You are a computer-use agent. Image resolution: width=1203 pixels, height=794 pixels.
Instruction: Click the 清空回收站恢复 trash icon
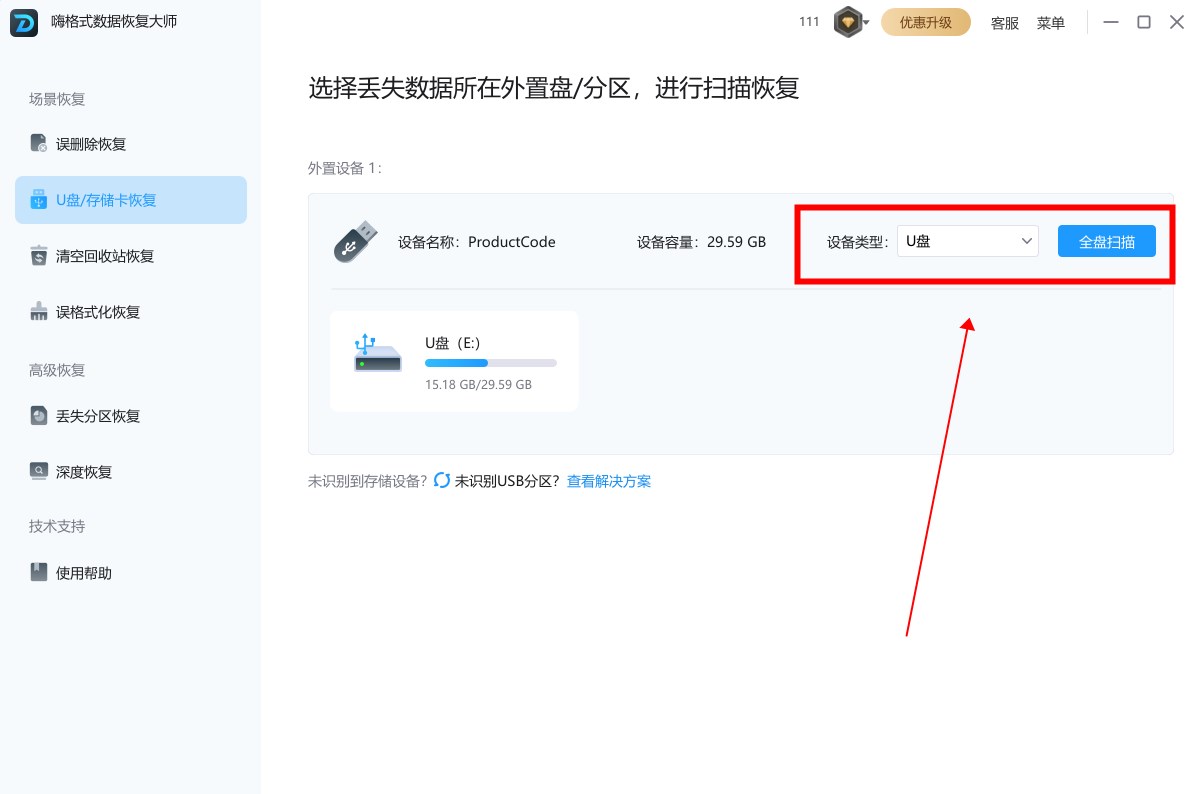pos(38,256)
